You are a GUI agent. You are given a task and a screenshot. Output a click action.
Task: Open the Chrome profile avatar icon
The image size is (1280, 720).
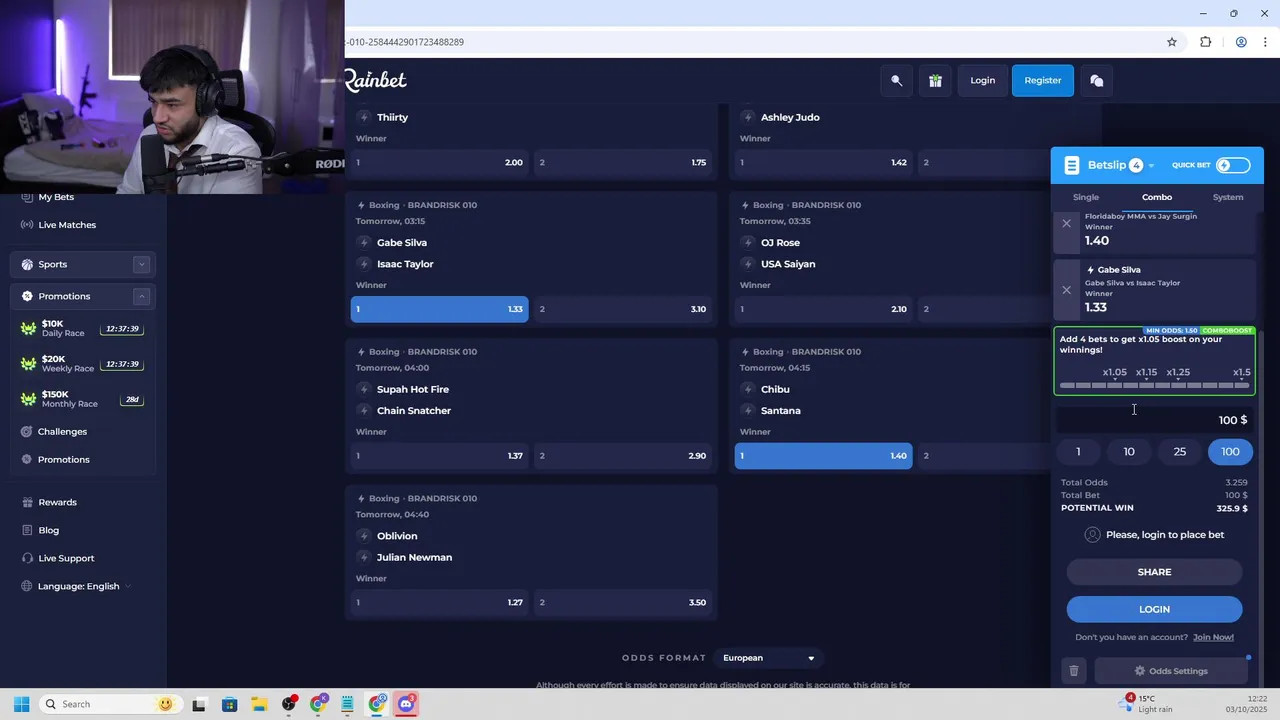click(x=1241, y=42)
